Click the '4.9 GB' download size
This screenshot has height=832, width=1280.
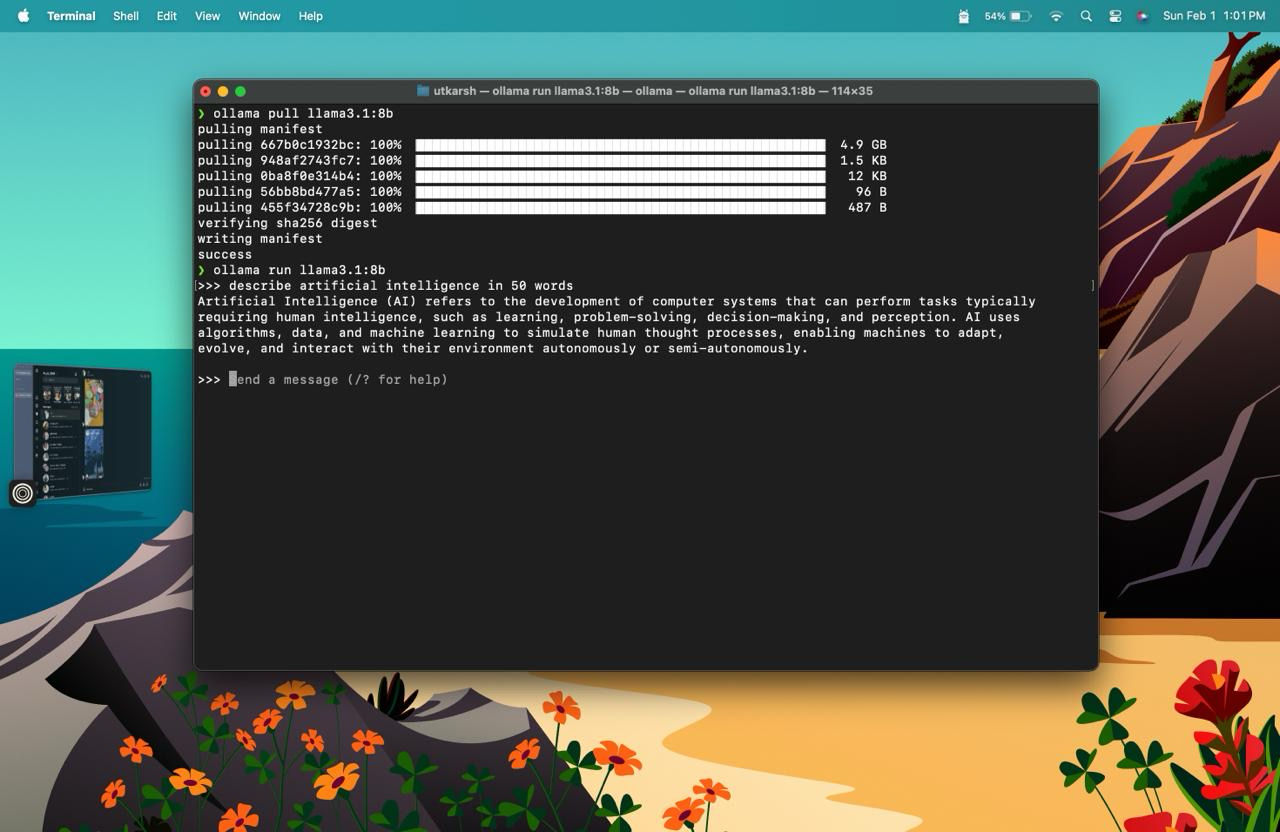click(863, 145)
